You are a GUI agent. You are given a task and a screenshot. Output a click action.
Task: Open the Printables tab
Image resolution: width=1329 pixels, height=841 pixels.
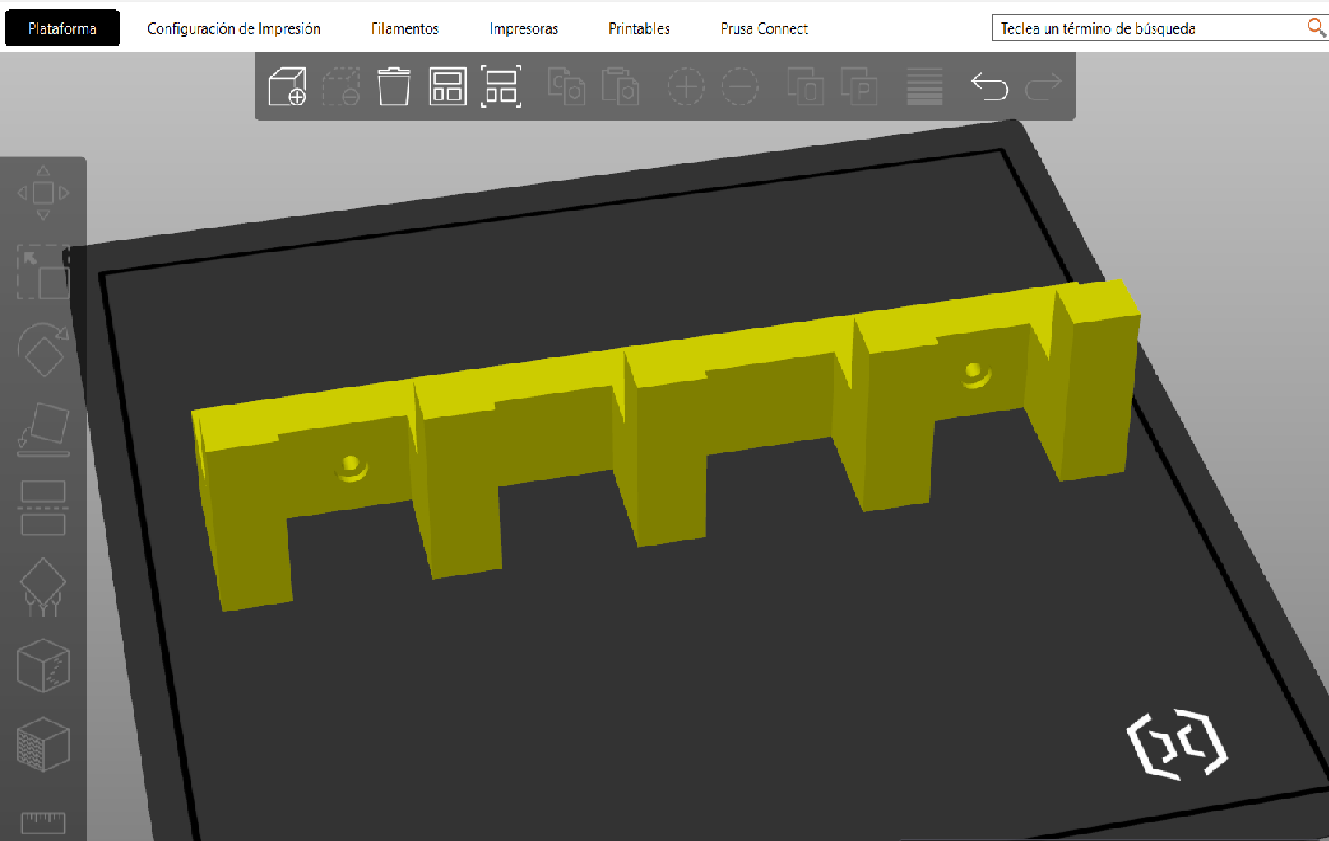tap(639, 28)
